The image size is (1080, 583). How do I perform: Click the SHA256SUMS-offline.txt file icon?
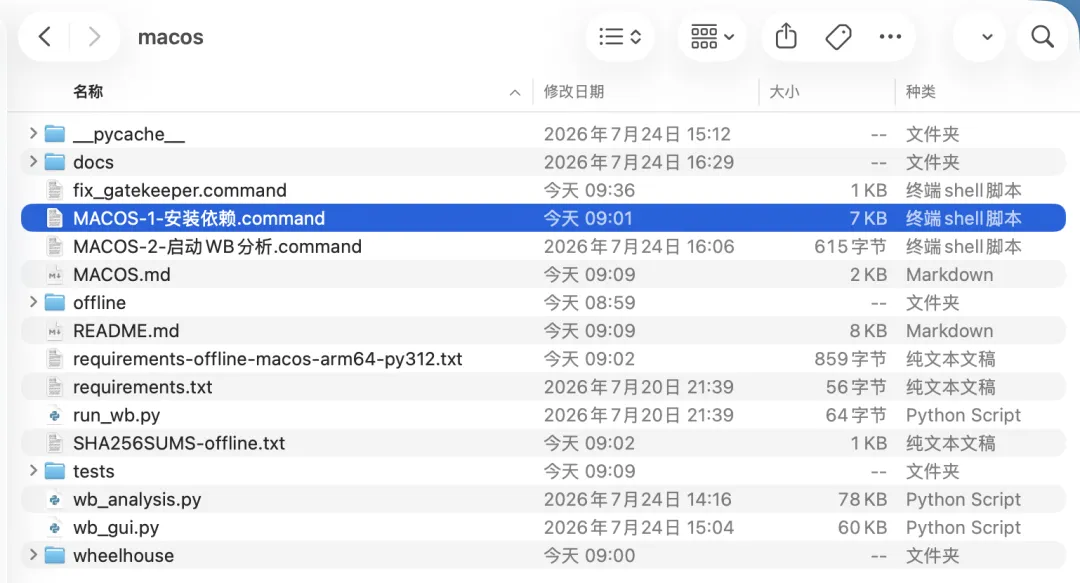(54, 443)
